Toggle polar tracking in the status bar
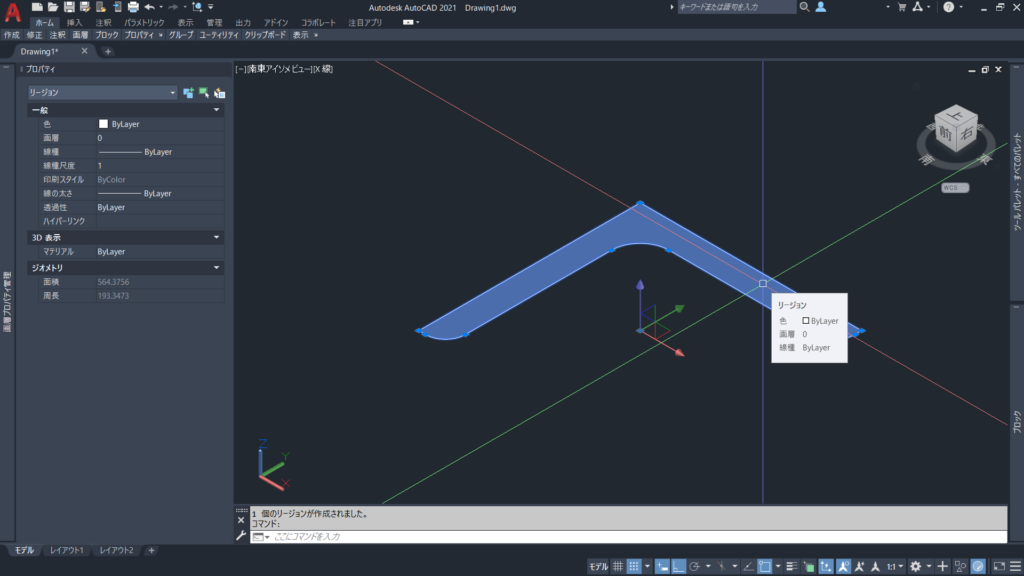 [694, 565]
